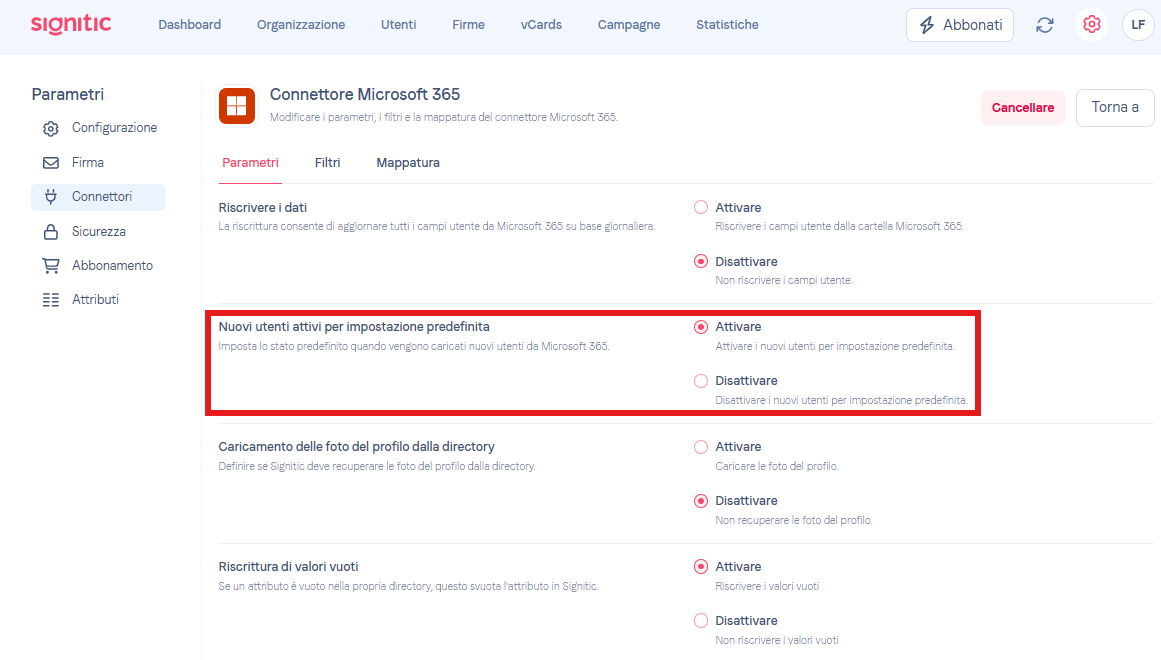Open the Firme menu item
The image size is (1161, 660).
point(469,24)
